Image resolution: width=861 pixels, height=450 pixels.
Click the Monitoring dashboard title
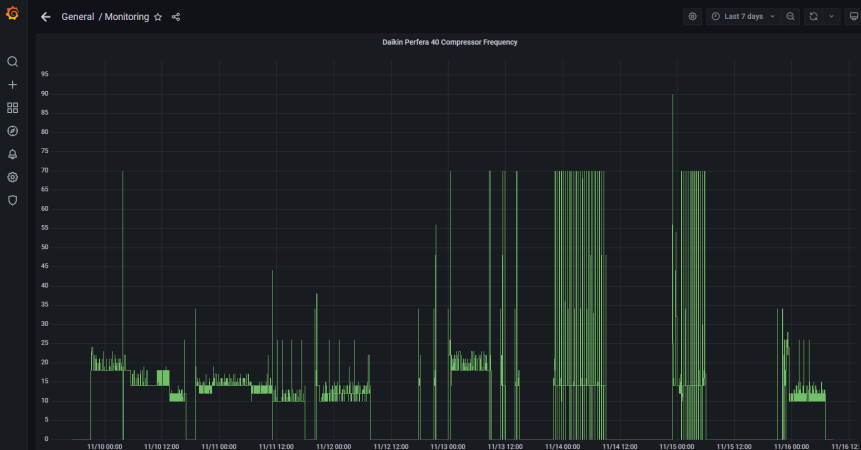(126, 17)
